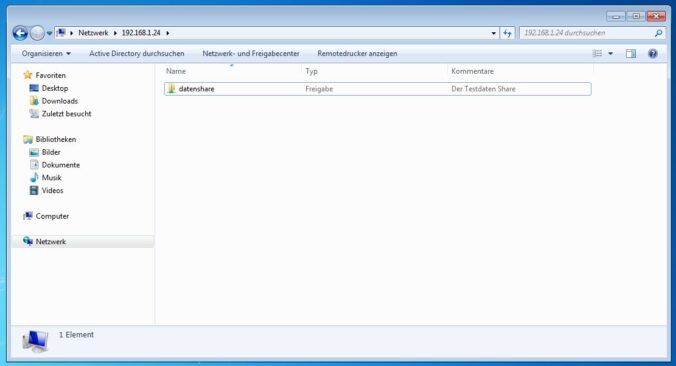Click the Bibliotheken library icon

(28, 139)
